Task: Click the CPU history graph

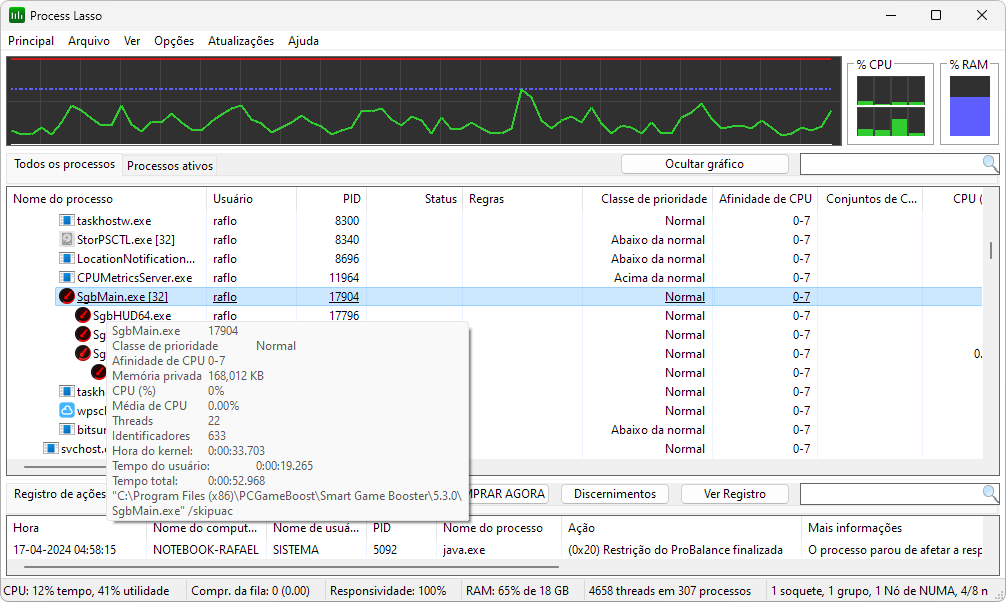Action: [x=423, y=101]
